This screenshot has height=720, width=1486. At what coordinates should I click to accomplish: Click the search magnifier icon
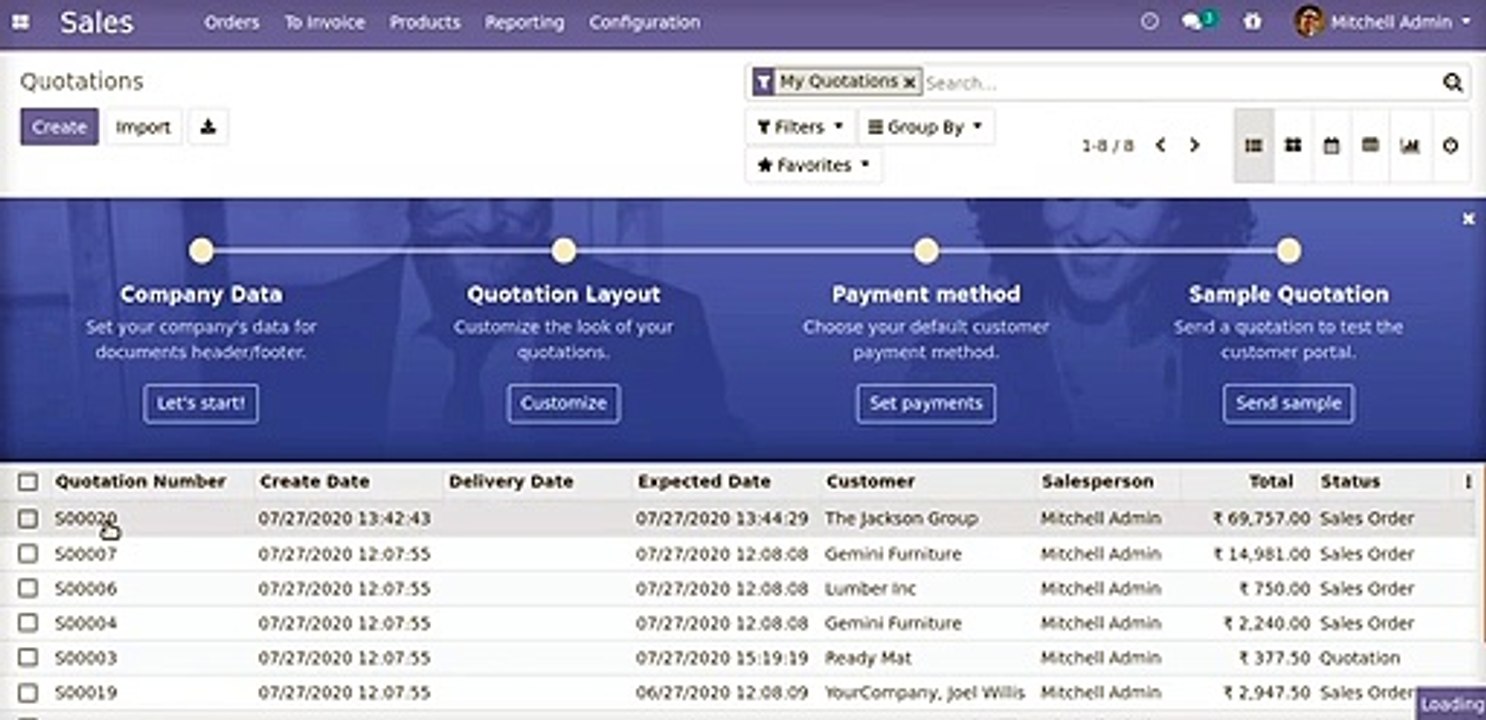pos(1452,83)
